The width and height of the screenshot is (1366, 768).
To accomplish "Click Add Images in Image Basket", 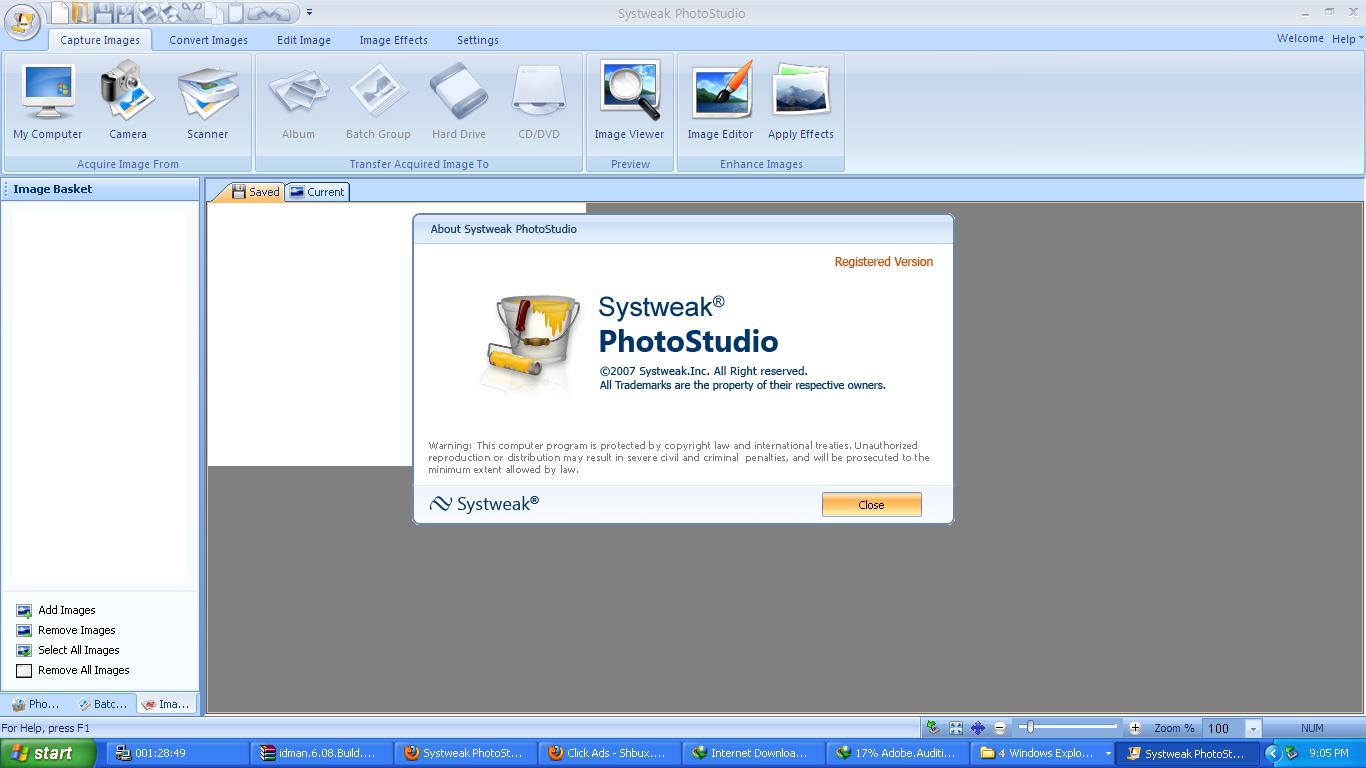I will [56, 610].
